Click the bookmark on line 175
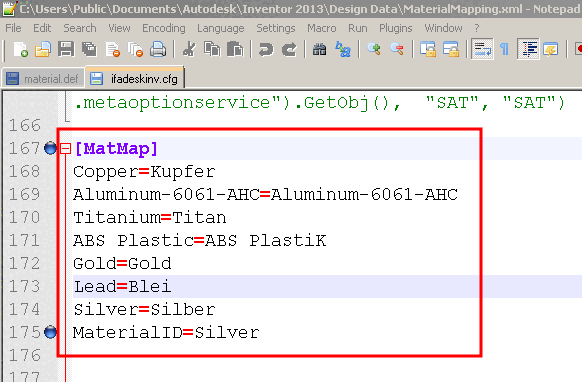Screen dimensions: 582x382 (x=50, y=332)
